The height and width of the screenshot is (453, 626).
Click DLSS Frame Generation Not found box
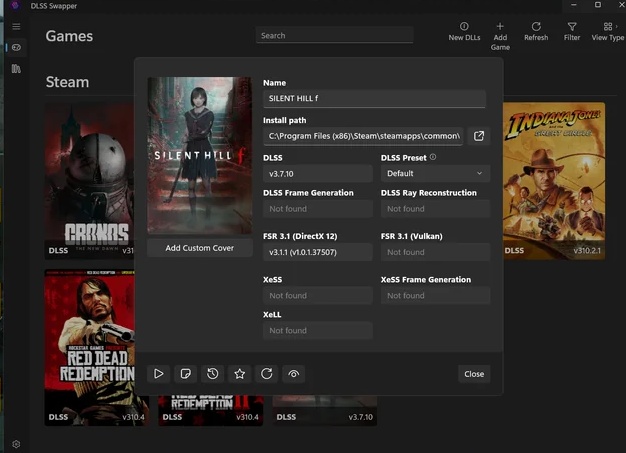[x=318, y=209]
